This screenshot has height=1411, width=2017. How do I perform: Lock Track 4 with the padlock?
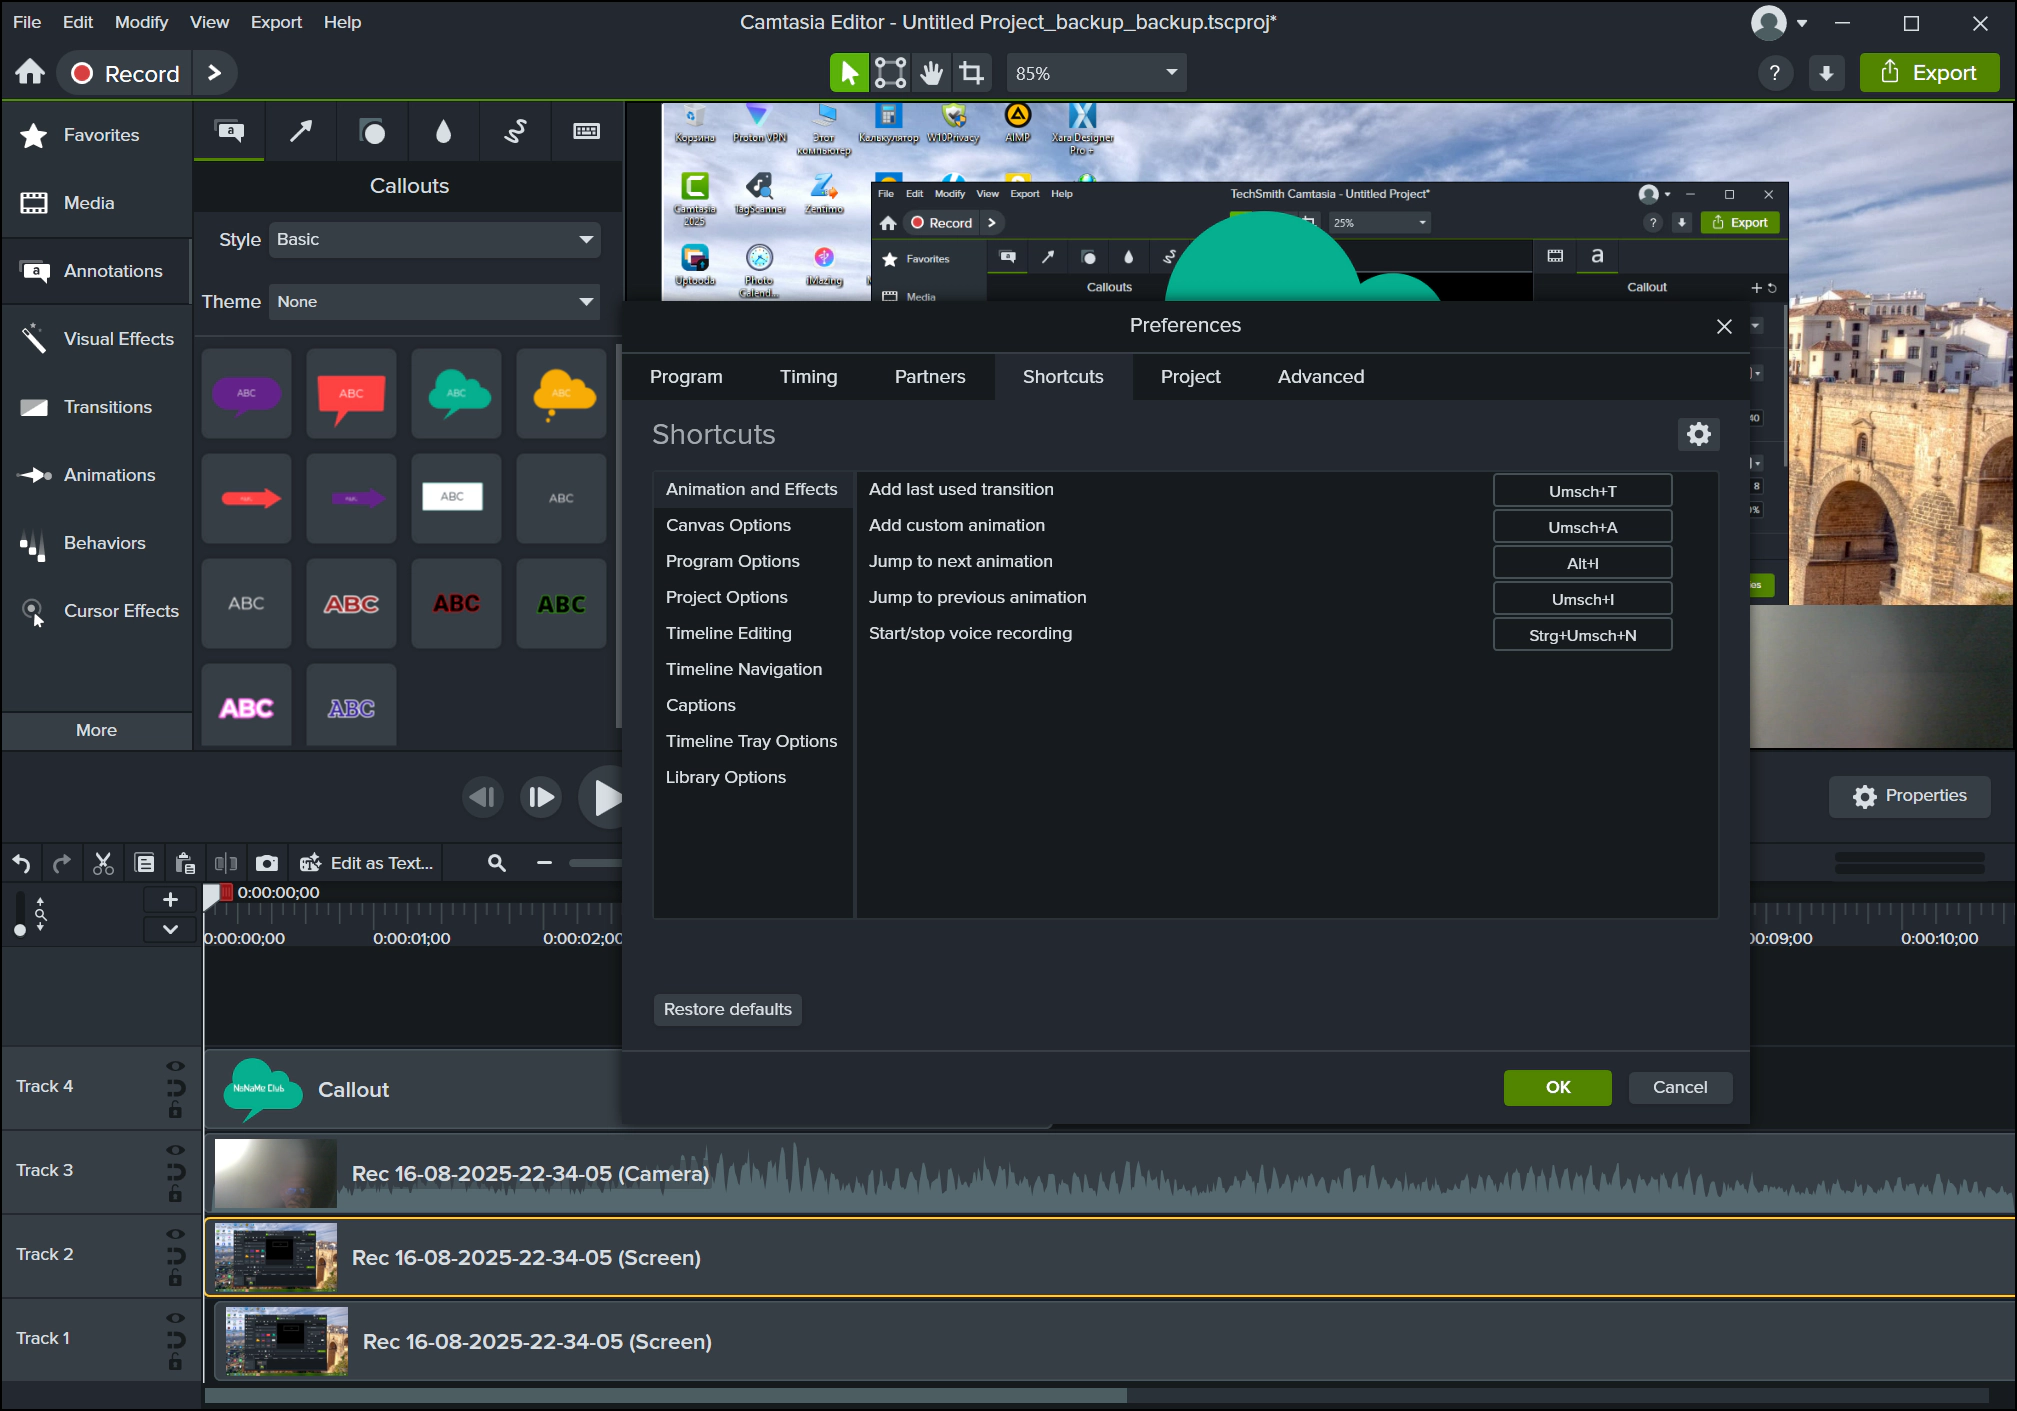pos(175,1110)
